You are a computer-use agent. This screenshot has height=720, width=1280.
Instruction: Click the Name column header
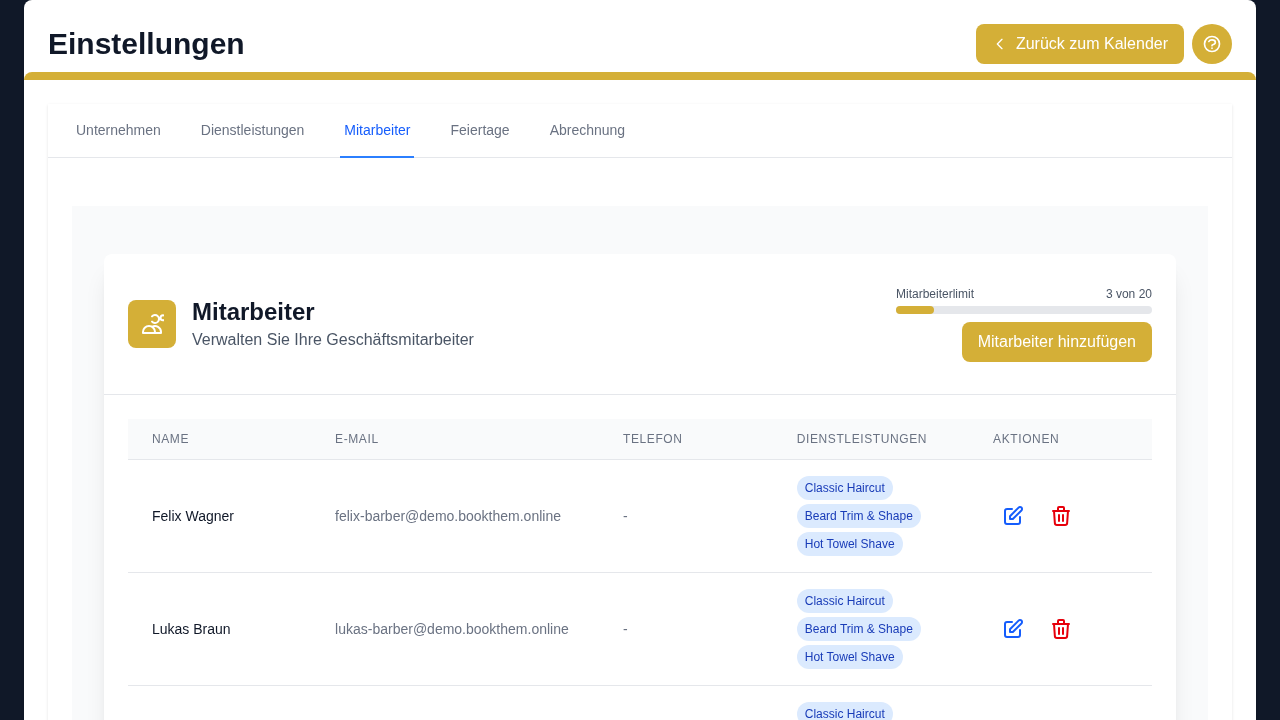[x=170, y=439]
